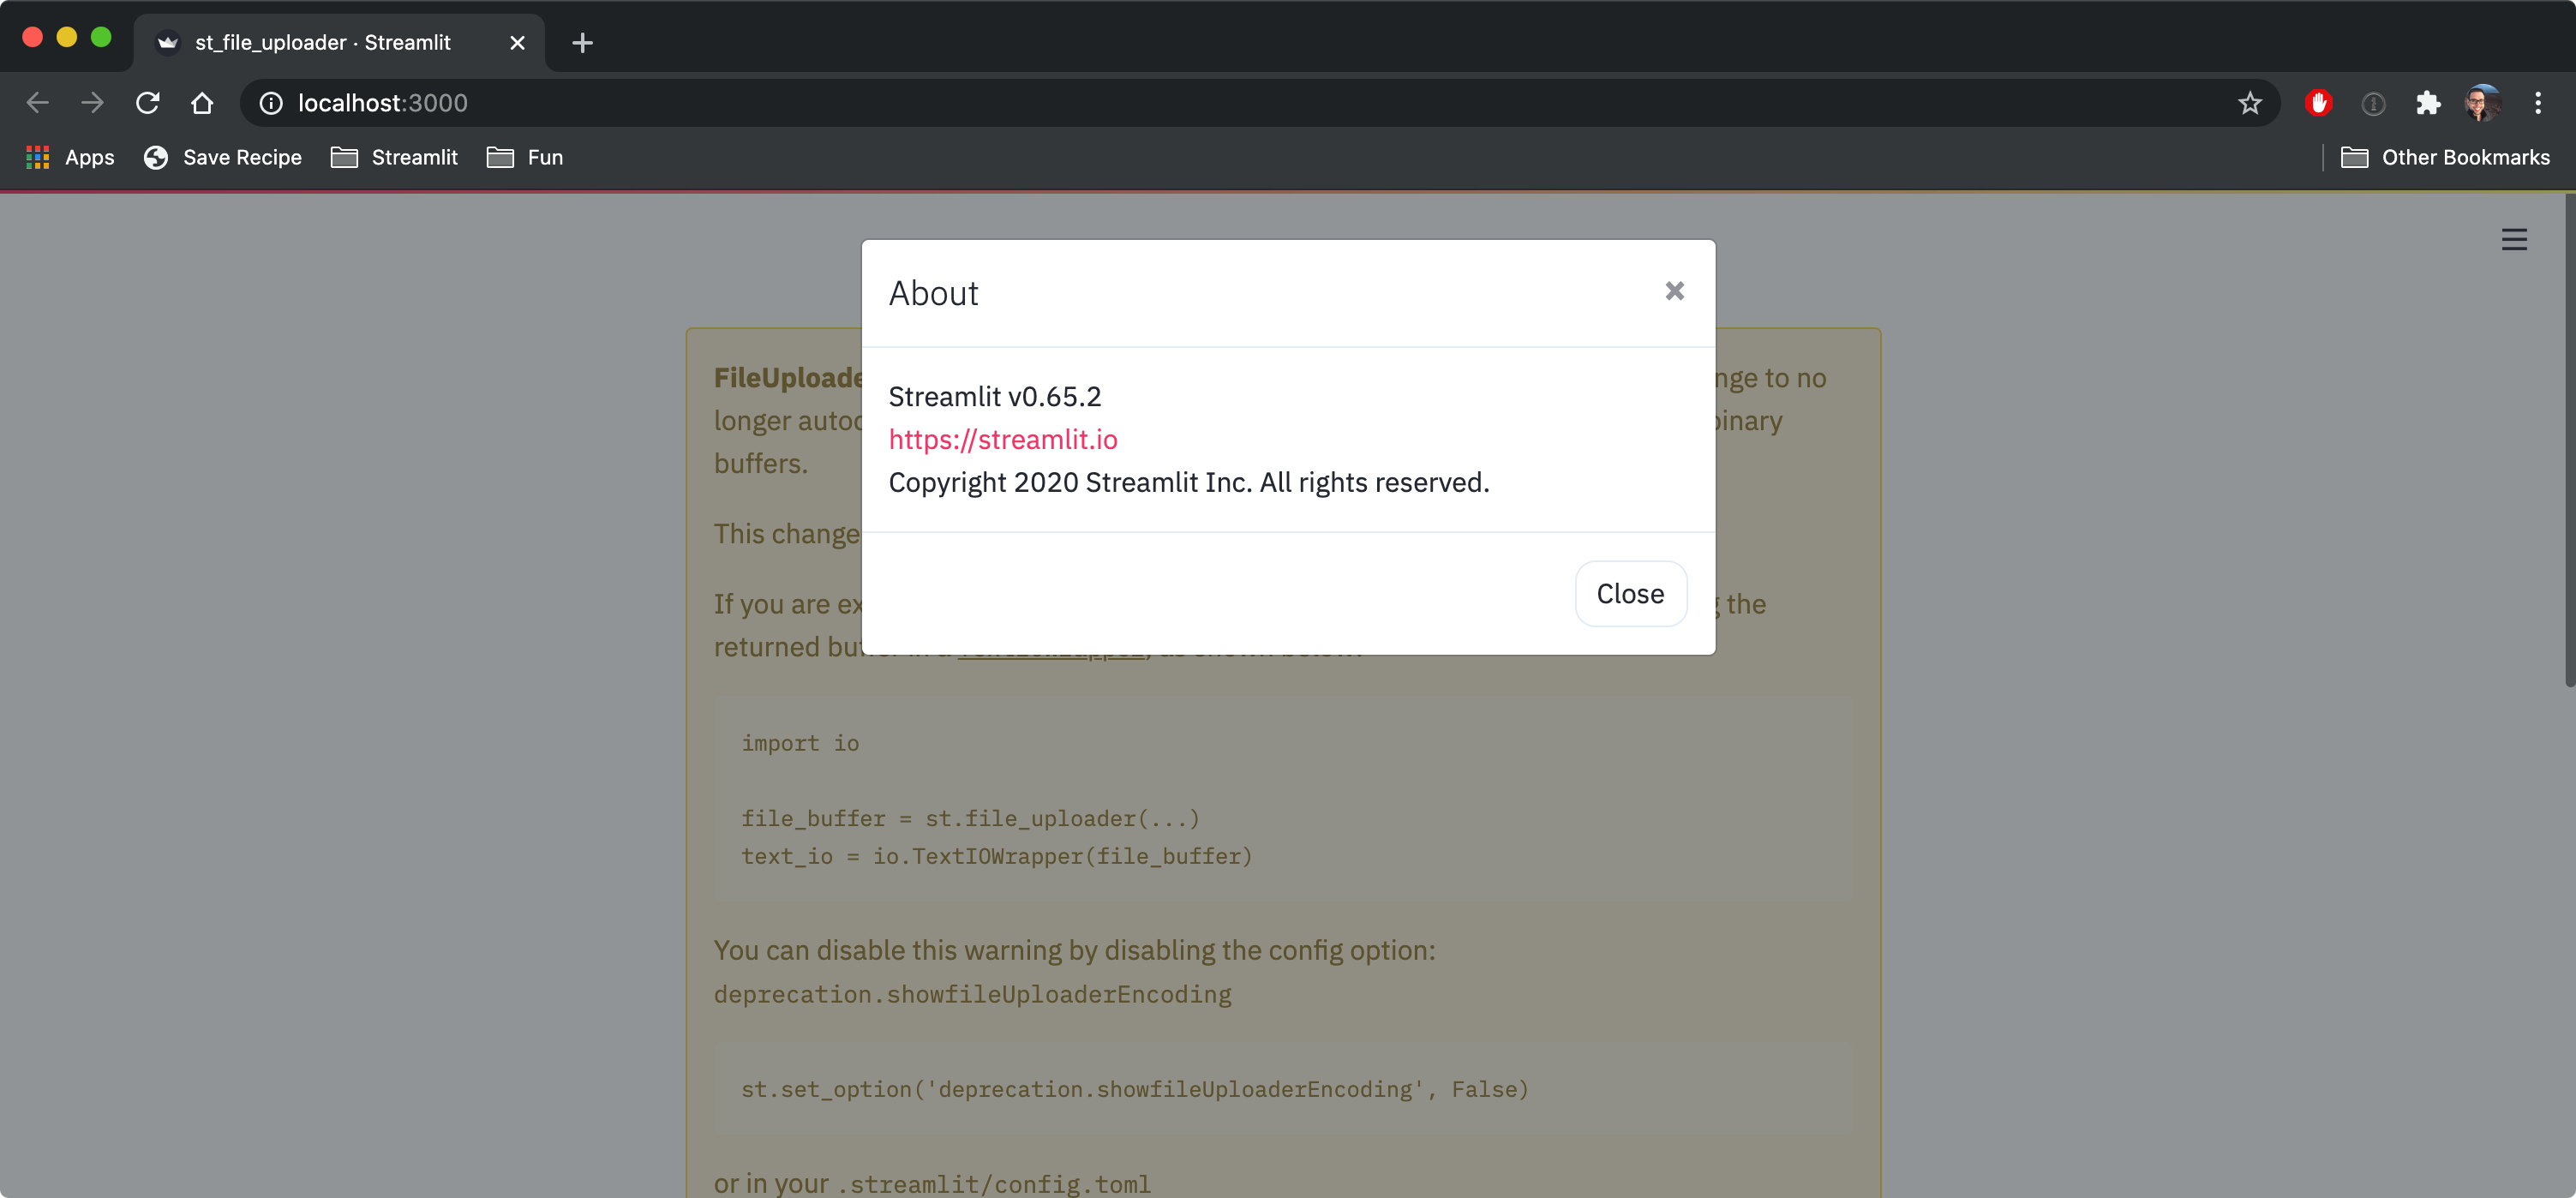Open the Apps bookmark shortcut

pos(70,157)
